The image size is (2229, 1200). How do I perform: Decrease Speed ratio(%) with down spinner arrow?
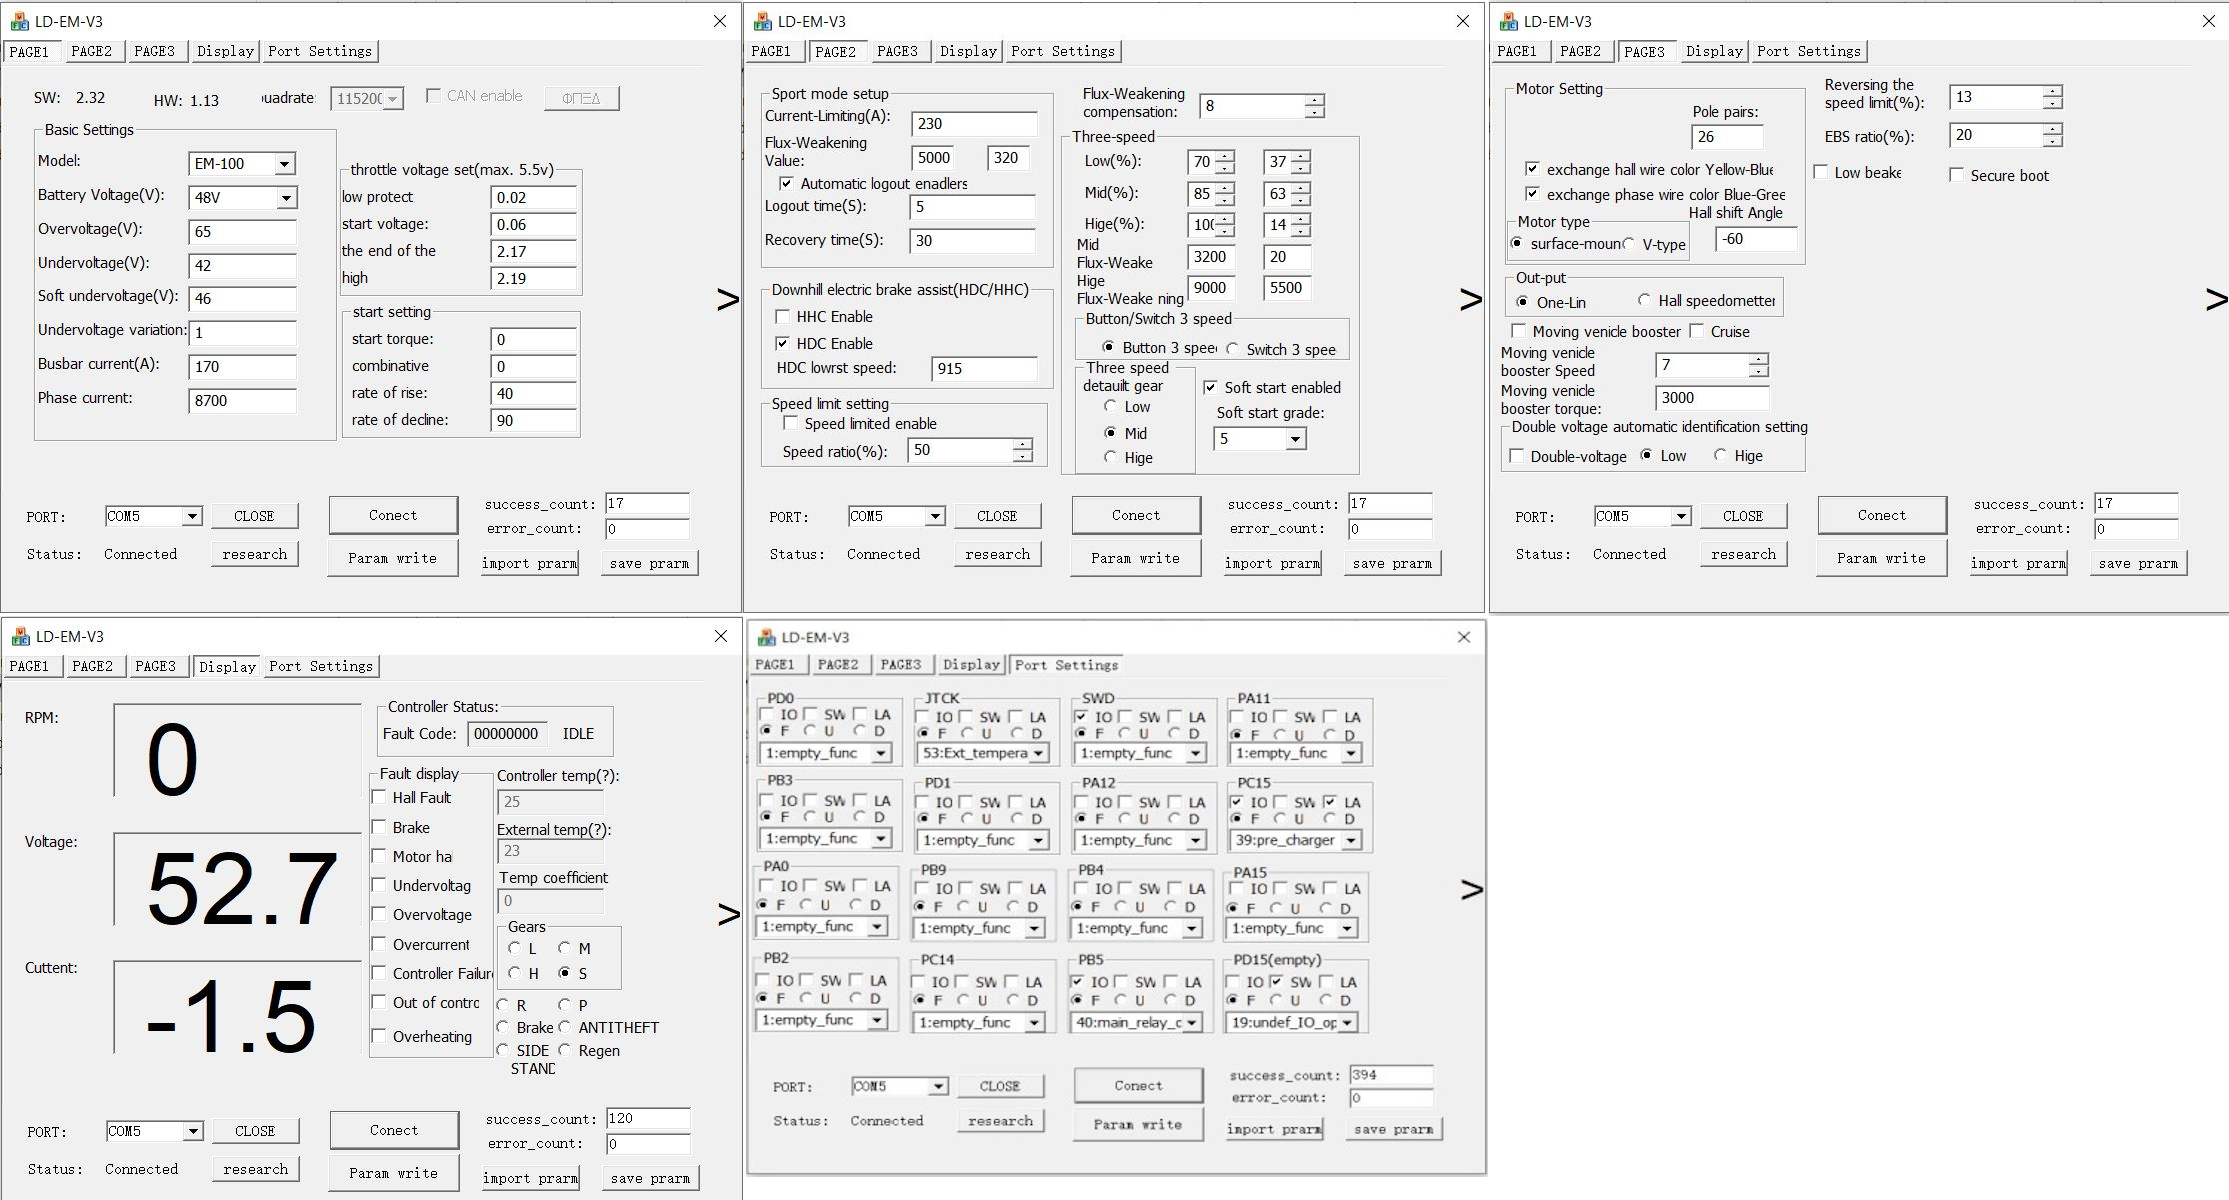point(1021,457)
